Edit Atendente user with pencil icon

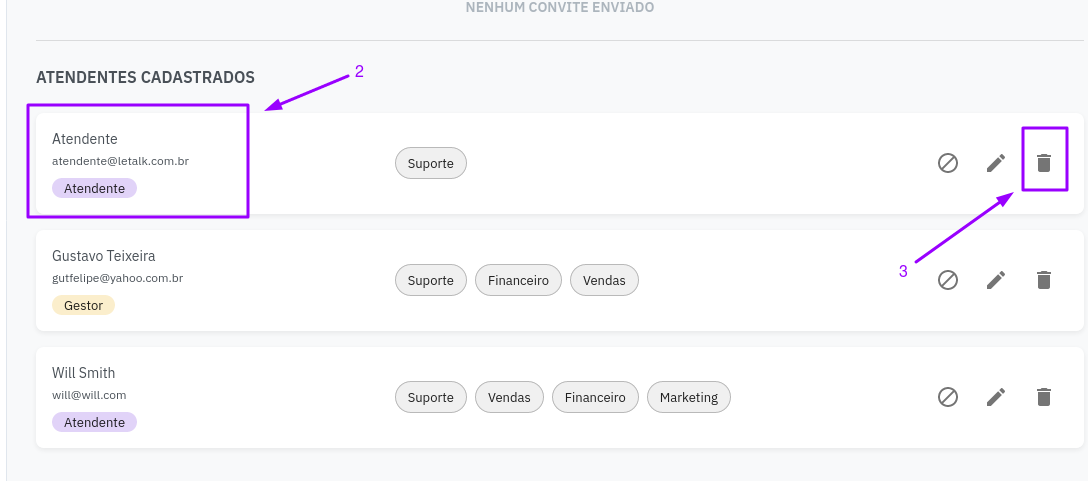click(x=996, y=163)
